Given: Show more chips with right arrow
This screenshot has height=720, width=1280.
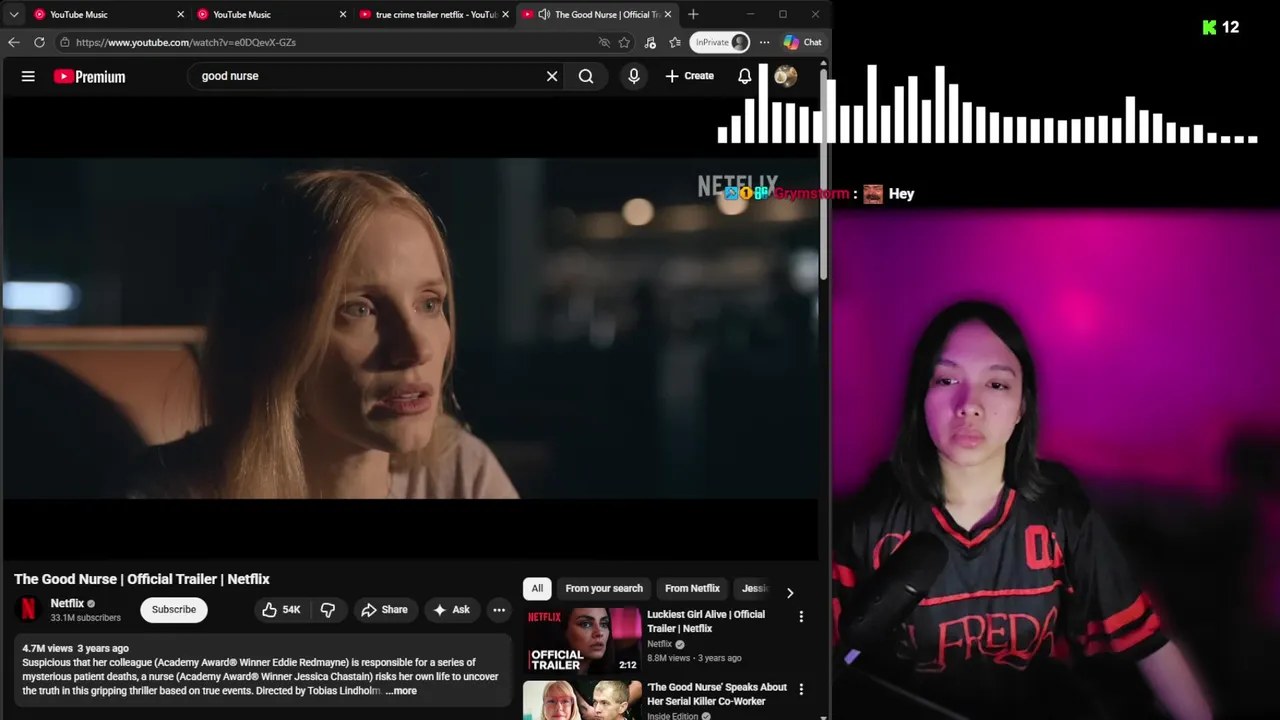Looking at the screenshot, I should pyautogui.click(x=790, y=592).
